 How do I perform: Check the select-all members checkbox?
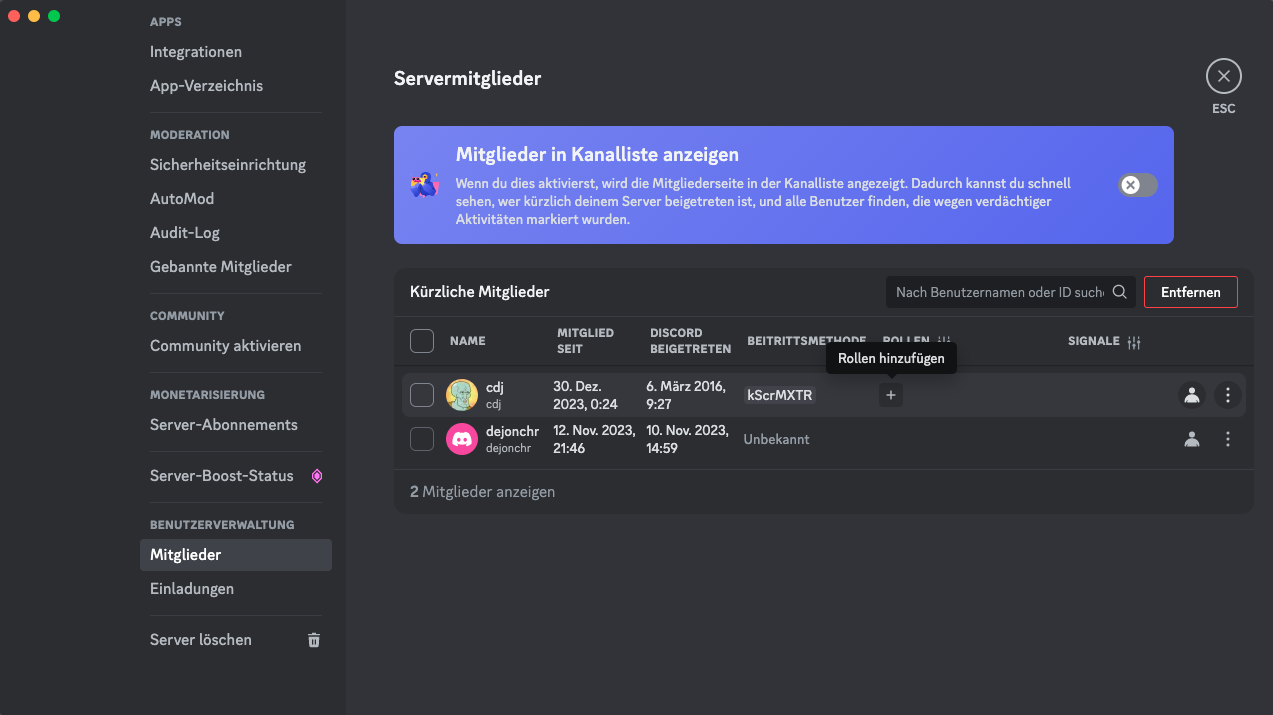click(x=422, y=341)
